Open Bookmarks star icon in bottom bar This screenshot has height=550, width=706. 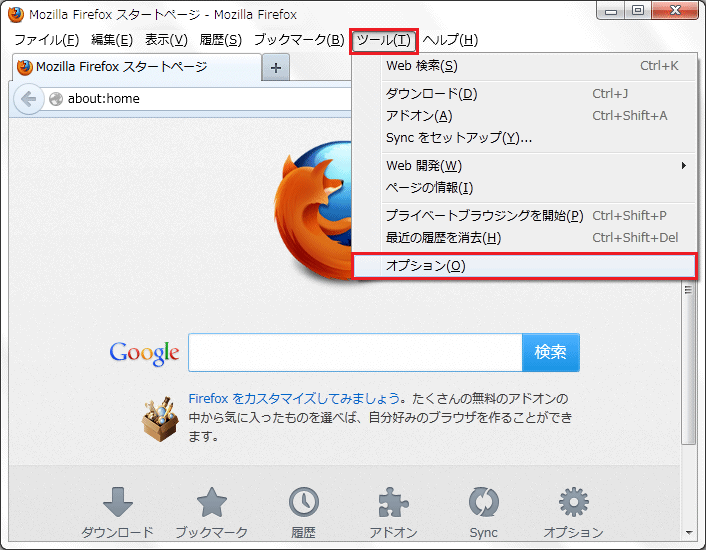[x=211, y=503]
